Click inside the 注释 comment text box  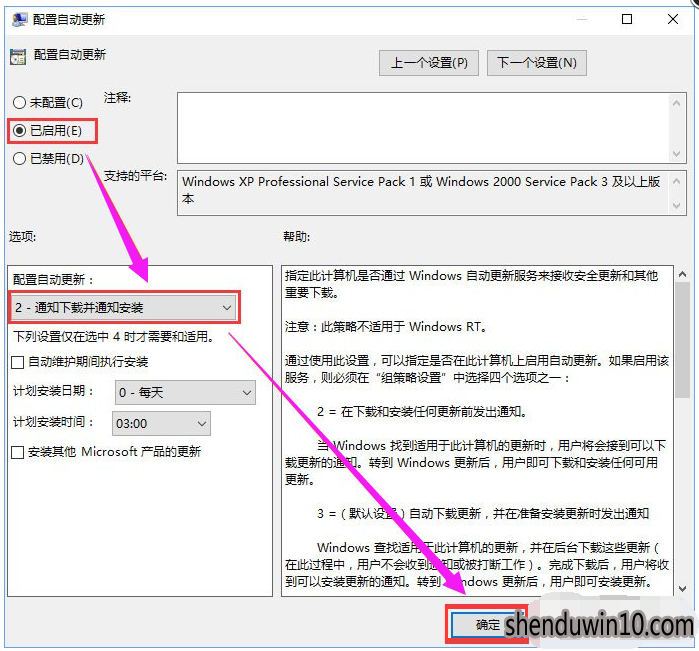point(423,128)
